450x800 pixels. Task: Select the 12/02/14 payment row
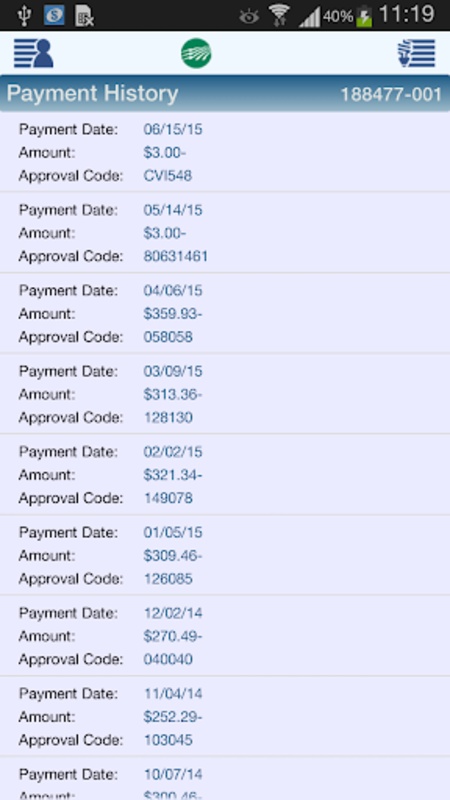pyautogui.click(x=225, y=636)
